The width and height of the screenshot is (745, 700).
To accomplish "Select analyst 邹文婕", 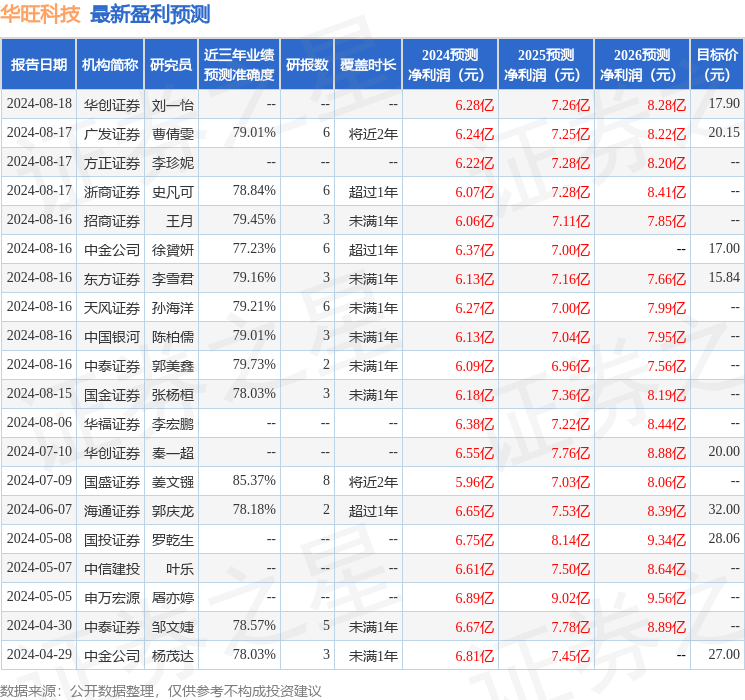I will 172,627.
